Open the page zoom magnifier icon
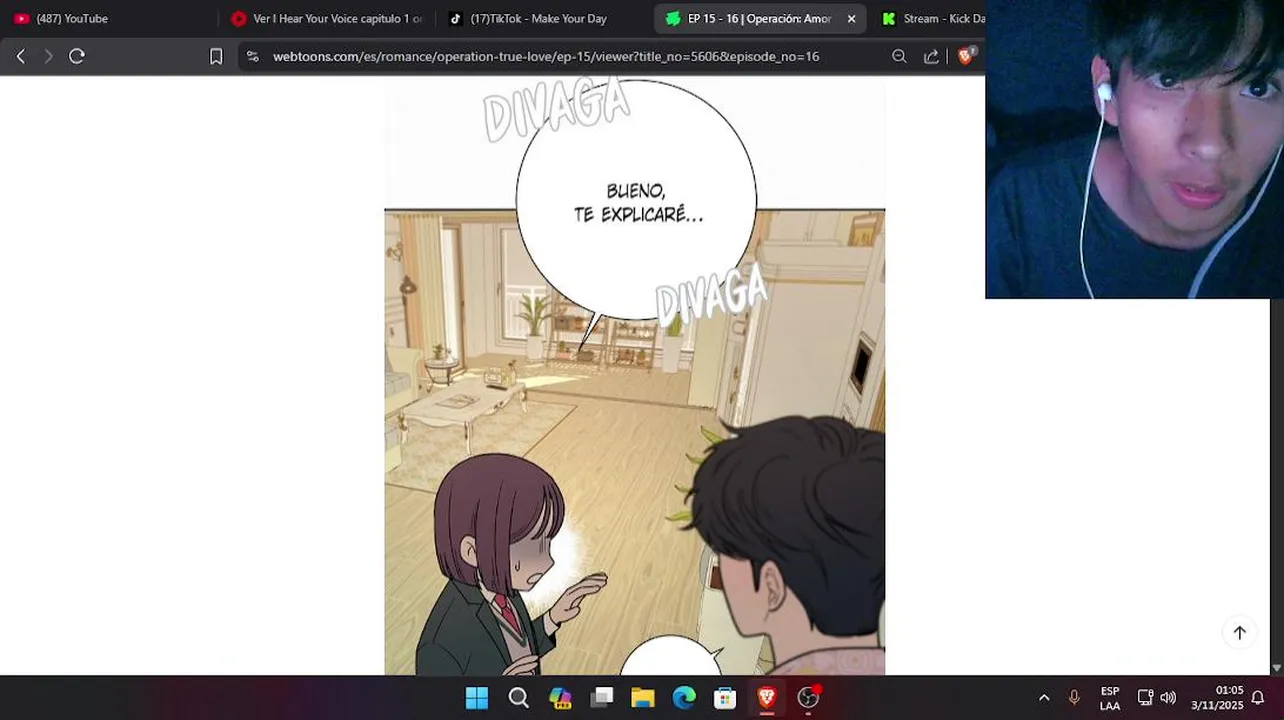Image resolution: width=1284 pixels, height=720 pixels. click(x=899, y=56)
